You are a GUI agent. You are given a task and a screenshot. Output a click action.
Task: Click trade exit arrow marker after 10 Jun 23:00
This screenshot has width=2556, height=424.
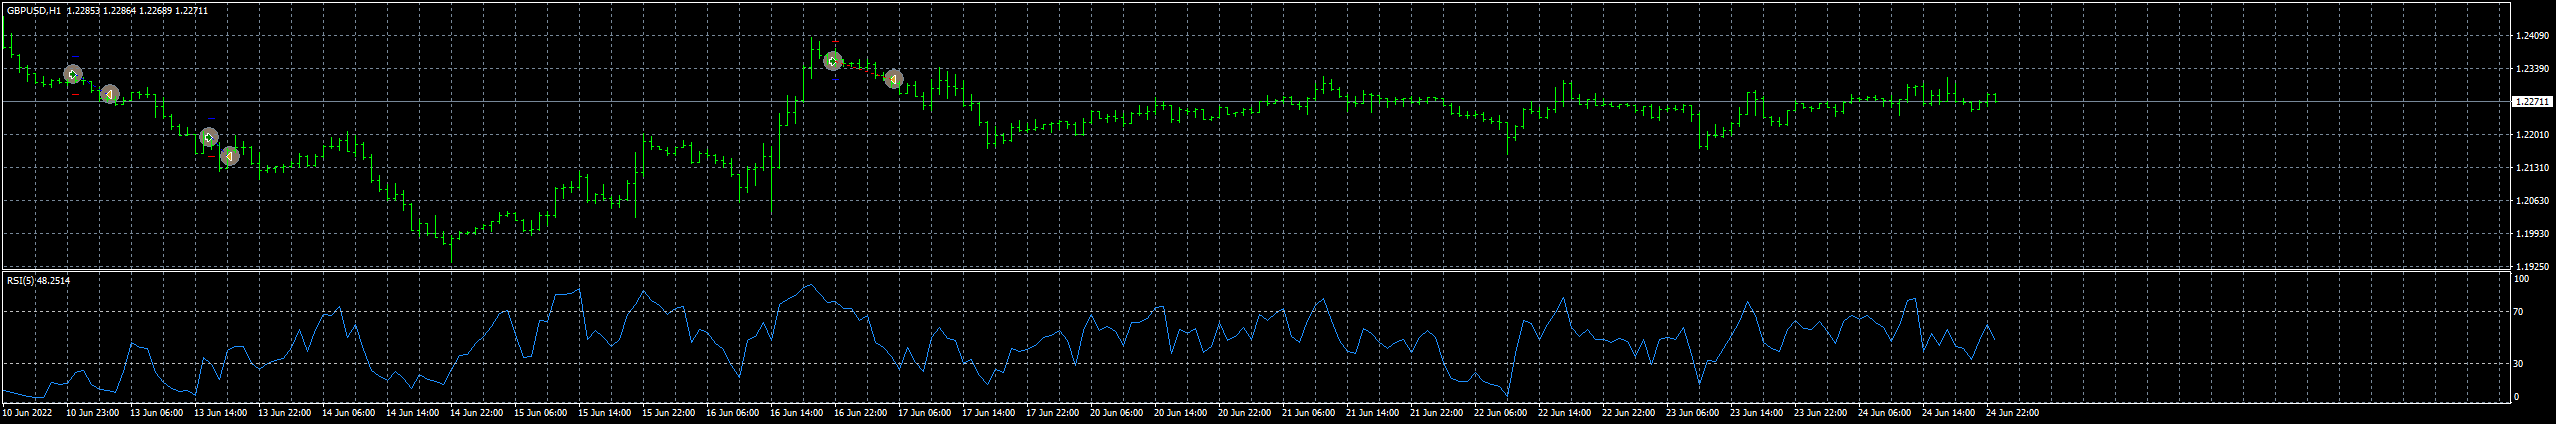pos(110,94)
